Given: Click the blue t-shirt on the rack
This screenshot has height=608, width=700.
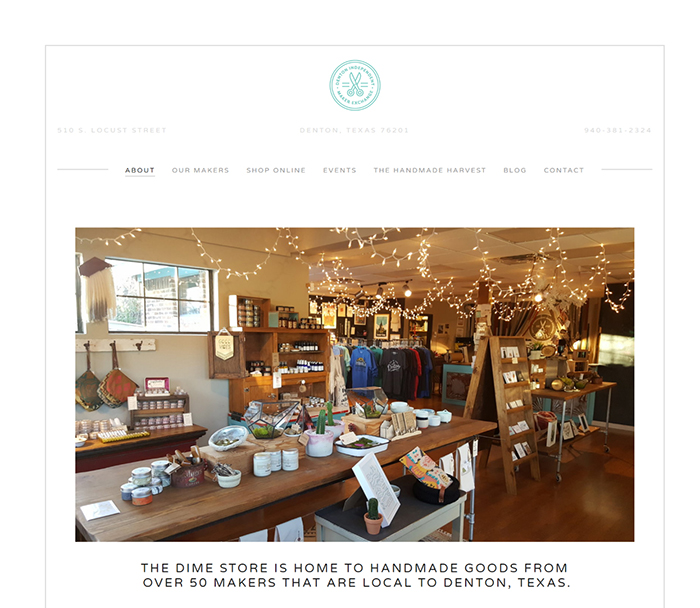Looking at the screenshot, I should tap(363, 366).
